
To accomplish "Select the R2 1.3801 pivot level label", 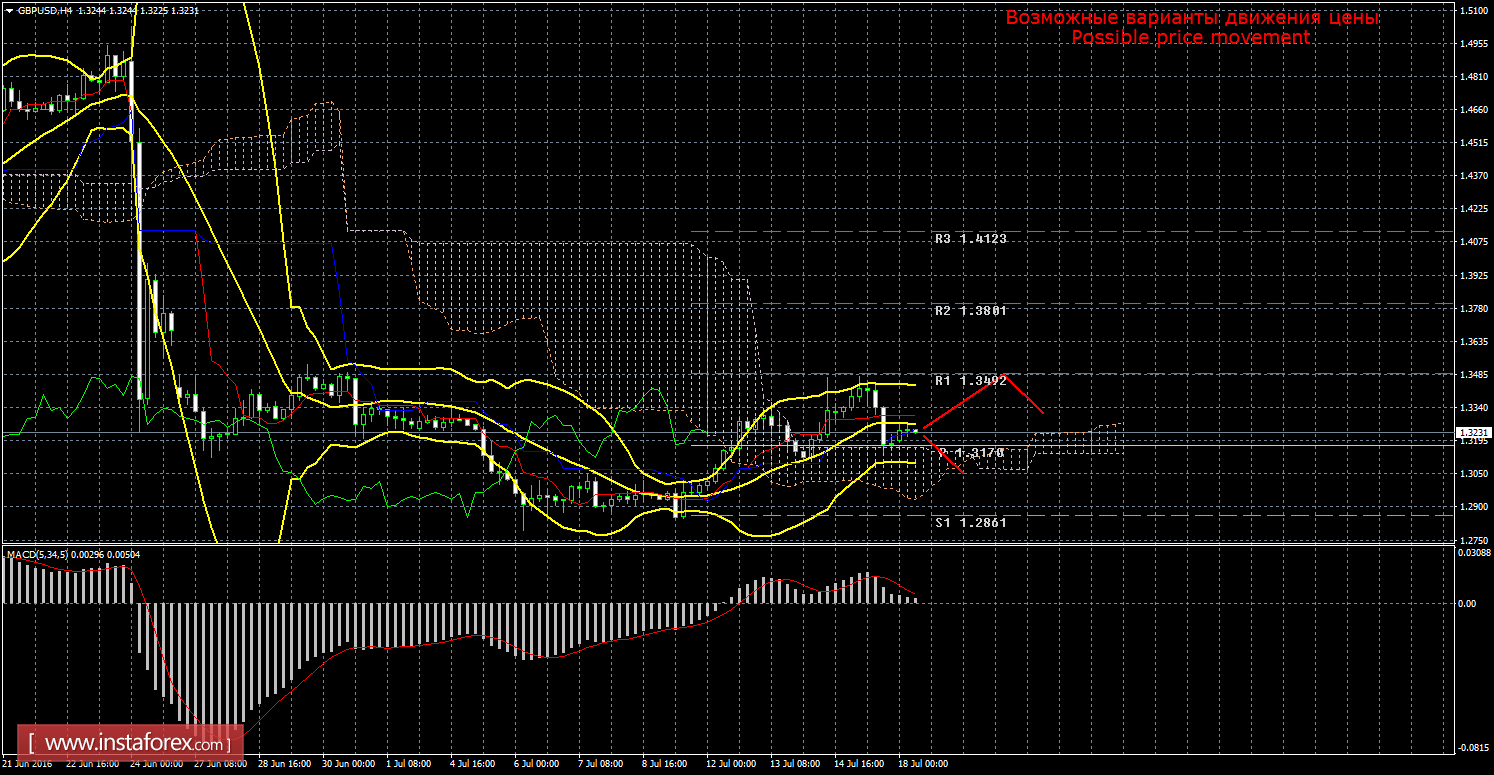I will (970, 311).
